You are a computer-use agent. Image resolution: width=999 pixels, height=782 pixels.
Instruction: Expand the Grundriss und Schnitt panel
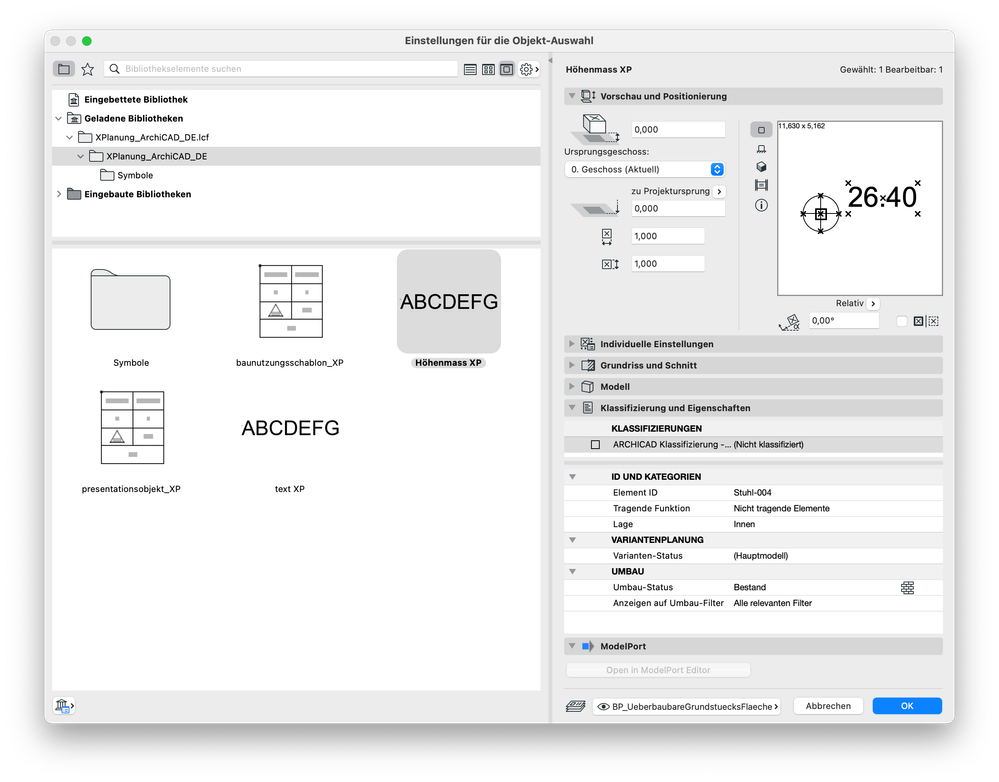[571, 365]
